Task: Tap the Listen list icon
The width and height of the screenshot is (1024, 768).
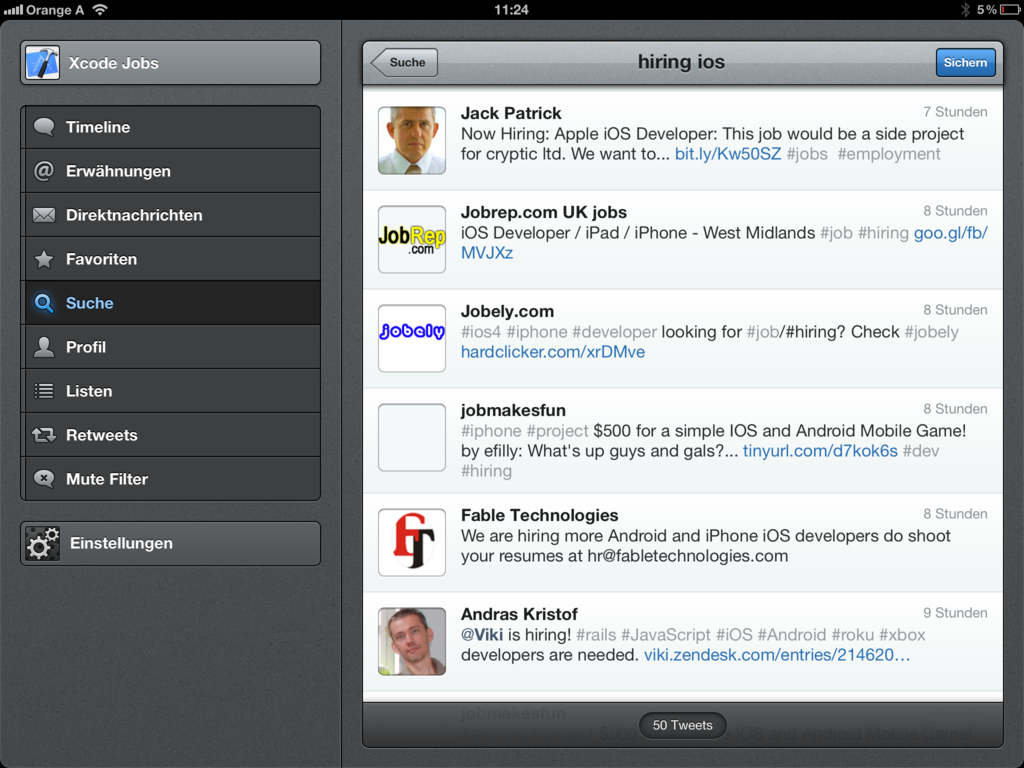Action: (x=44, y=391)
